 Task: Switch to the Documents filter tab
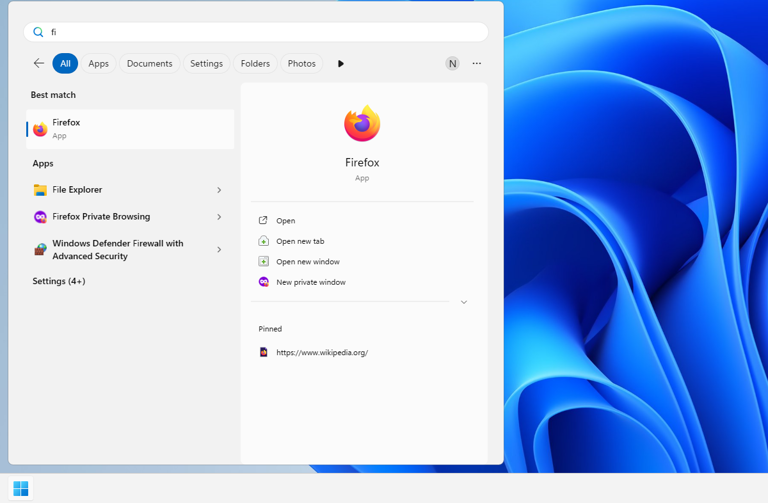pos(149,63)
